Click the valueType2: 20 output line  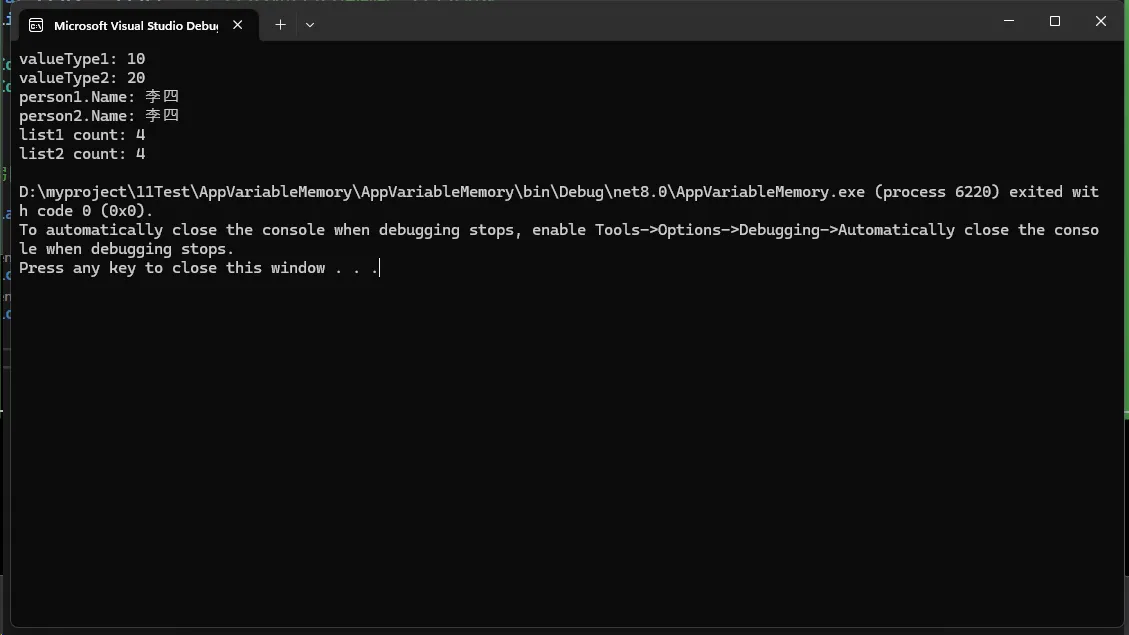click(x=82, y=78)
